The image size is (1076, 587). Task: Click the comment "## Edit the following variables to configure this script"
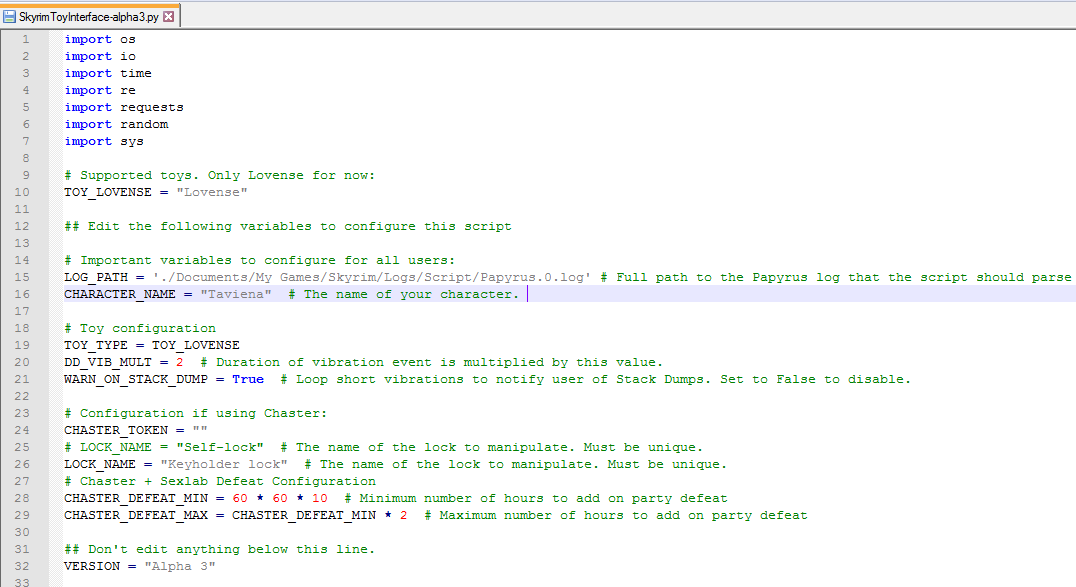pyautogui.click(x=288, y=226)
